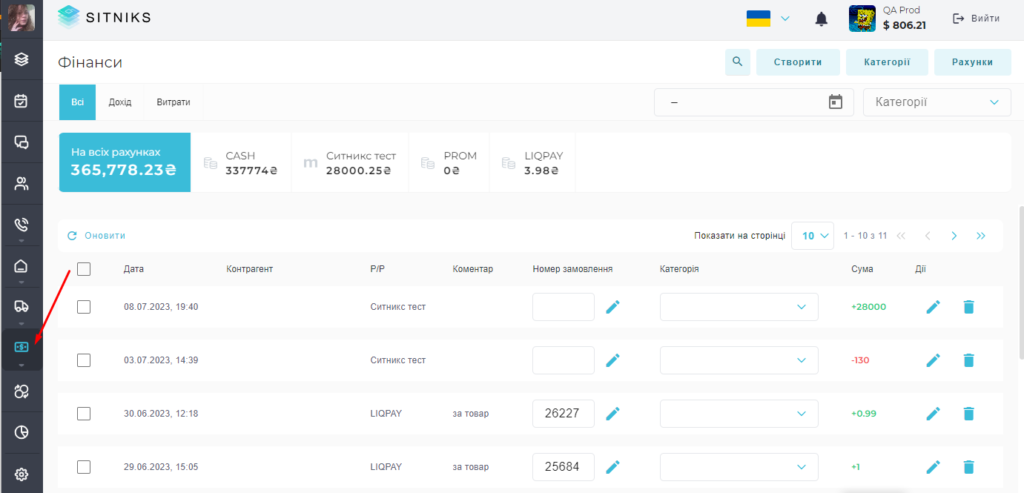Open the calendar tasks sidebar icon
1024x493 pixels.
click(x=22, y=101)
